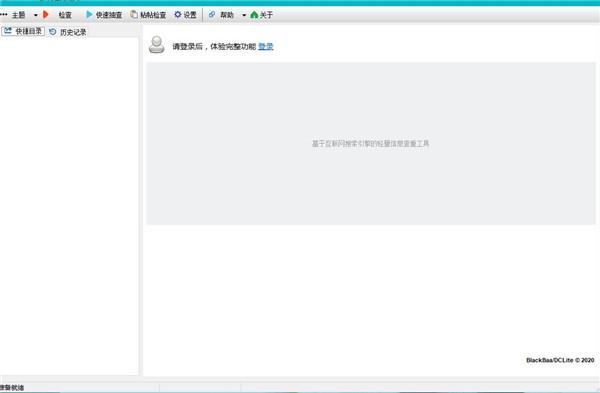
Task: Click the gray central preview area
Action: tap(371, 144)
